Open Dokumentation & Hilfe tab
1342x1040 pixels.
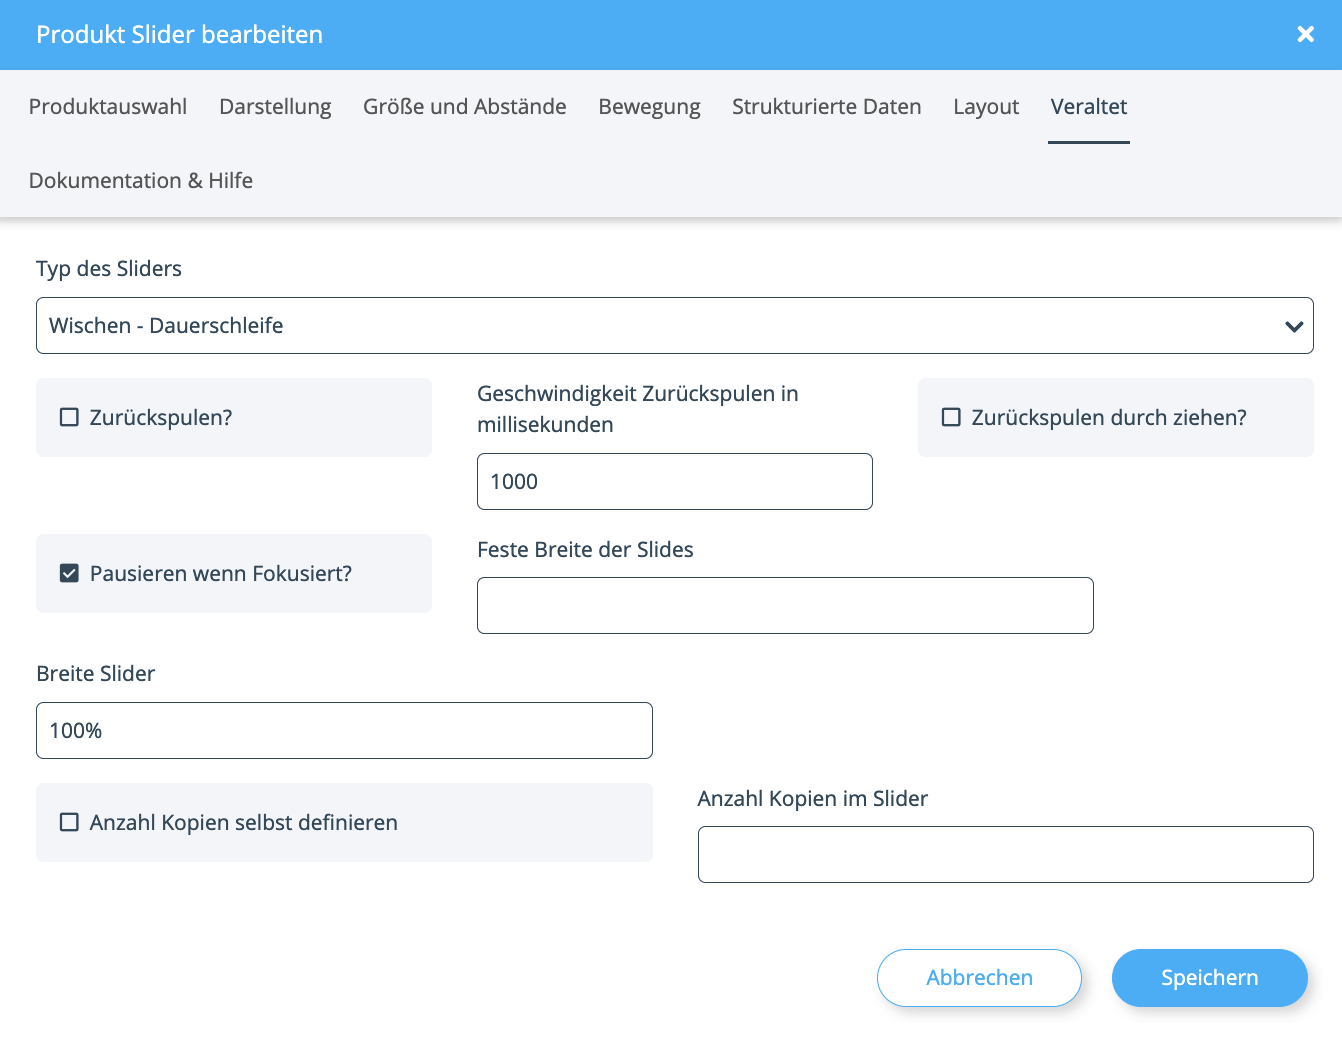pyautogui.click(x=141, y=181)
